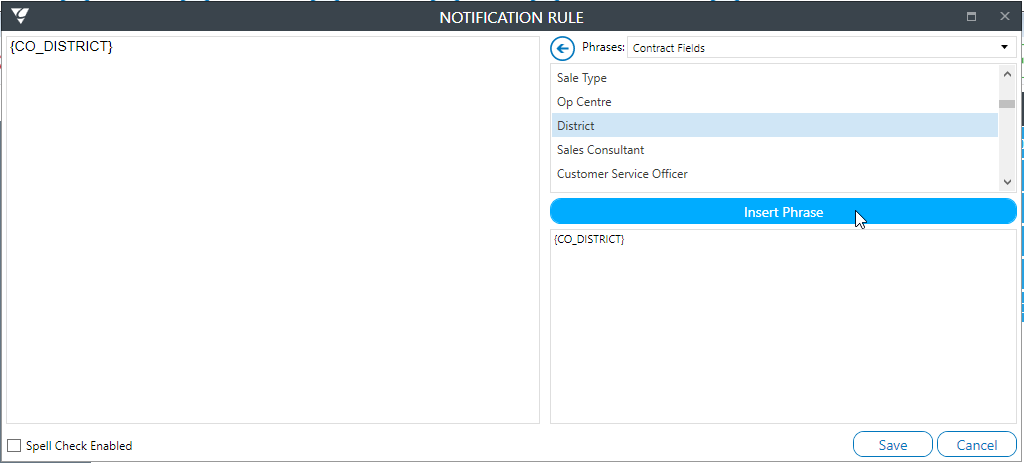Select District in the phrase list
This screenshot has width=1024, height=463.
click(x=775, y=125)
